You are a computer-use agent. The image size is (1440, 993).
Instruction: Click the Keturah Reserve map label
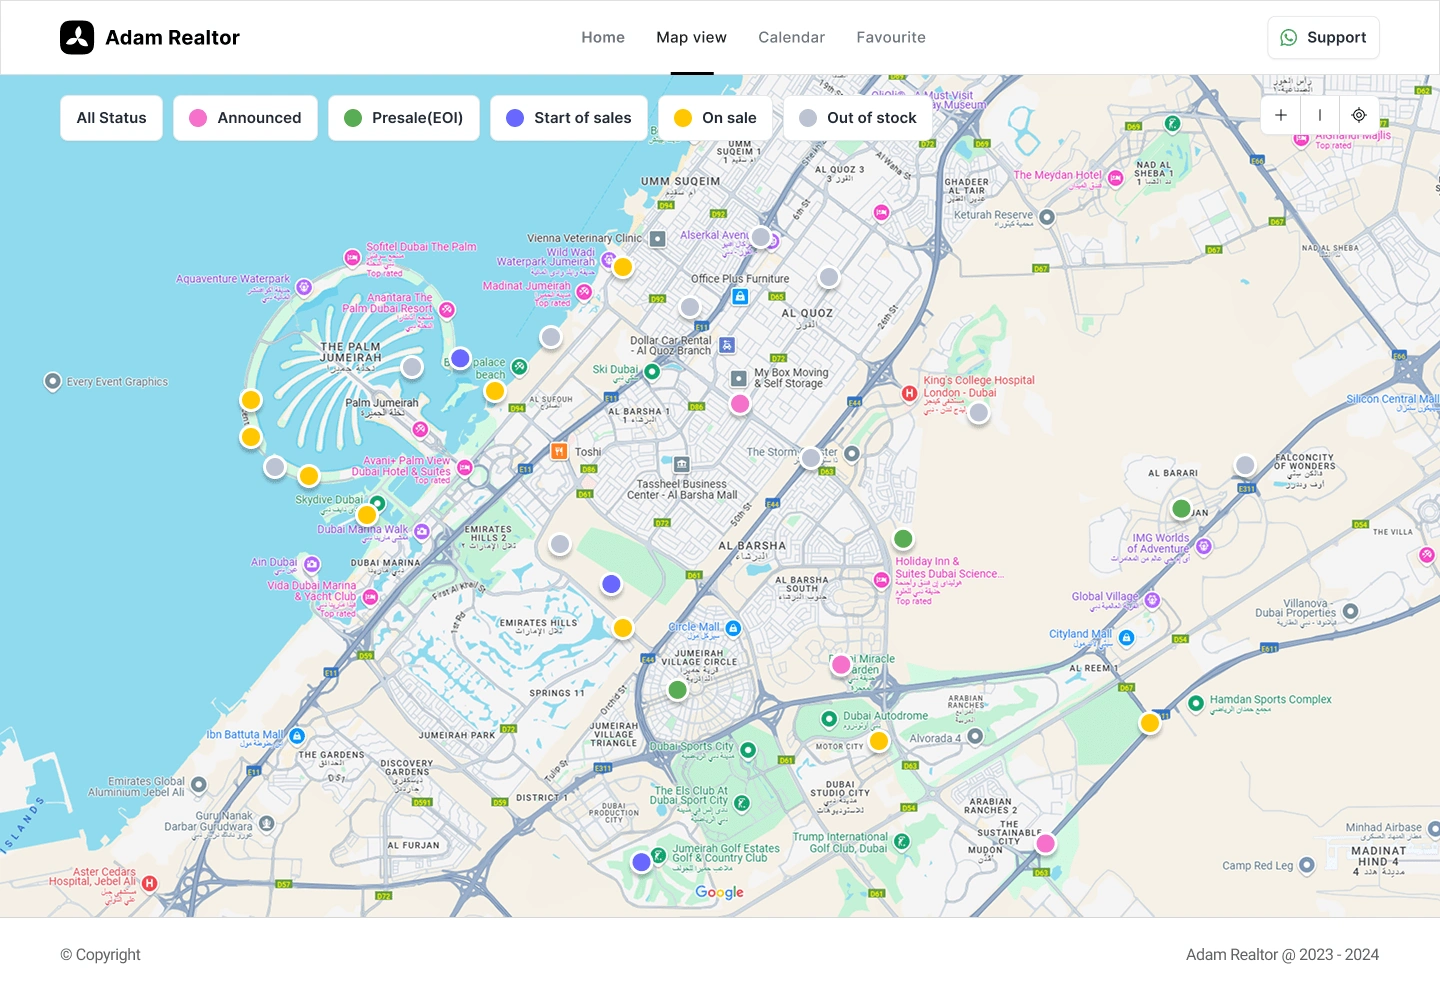[993, 215]
